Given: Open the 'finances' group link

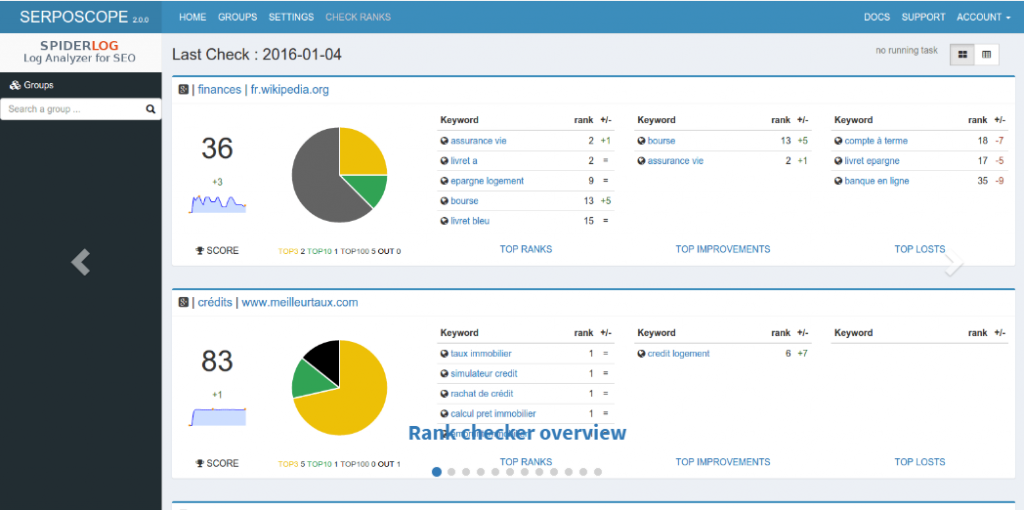Looking at the screenshot, I should [x=219, y=90].
